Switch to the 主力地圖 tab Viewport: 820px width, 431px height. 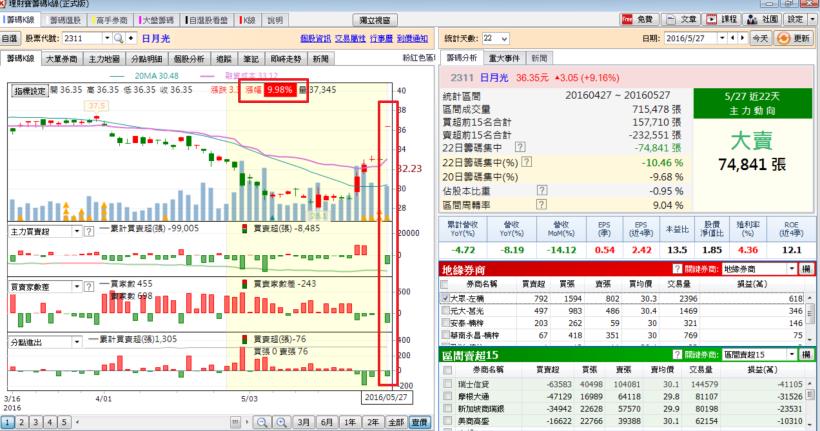click(104, 59)
